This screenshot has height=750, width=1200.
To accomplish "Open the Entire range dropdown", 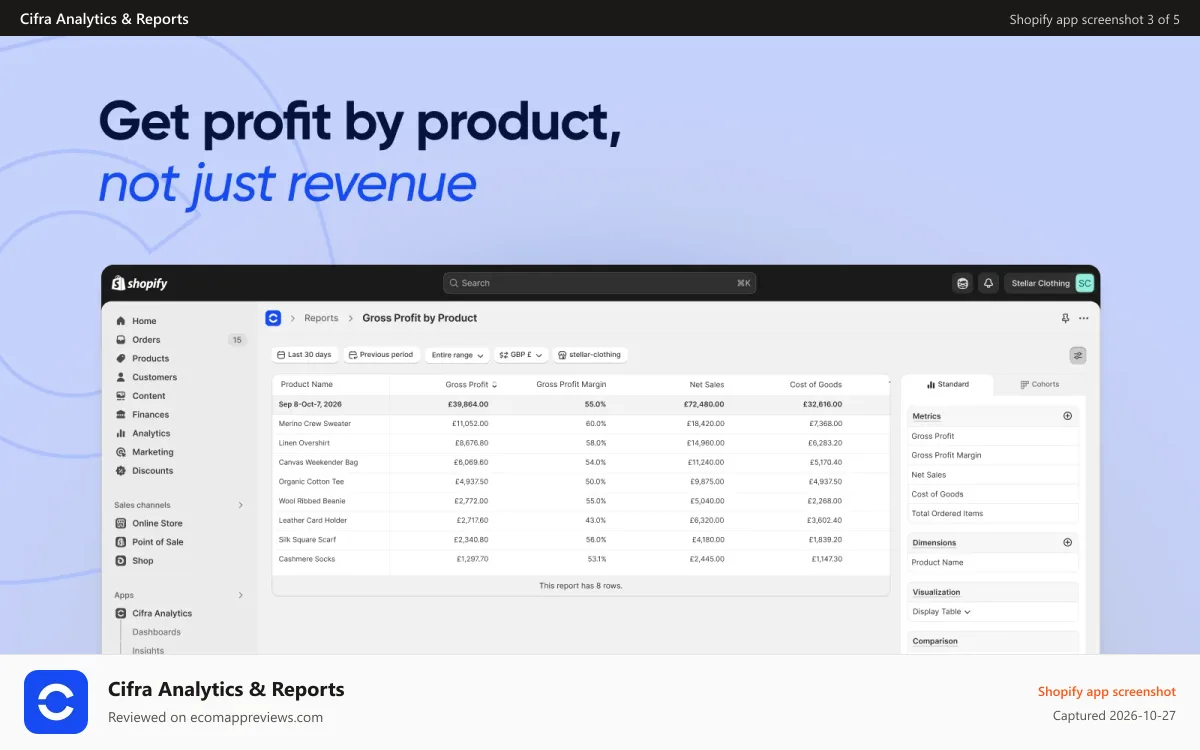I will (x=457, y=355).
